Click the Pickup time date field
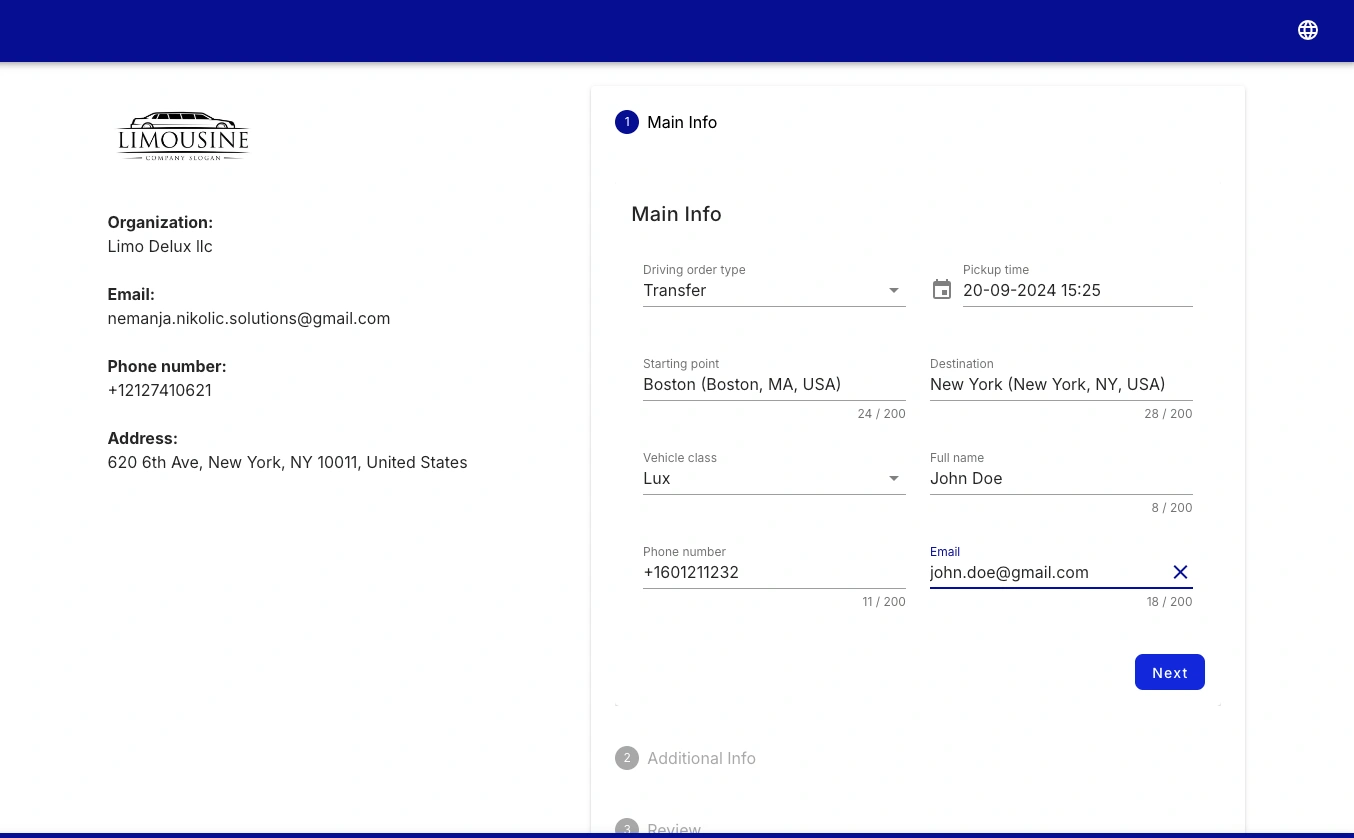The width and height of the screenshot is (1354, 838). point(1076,291)
